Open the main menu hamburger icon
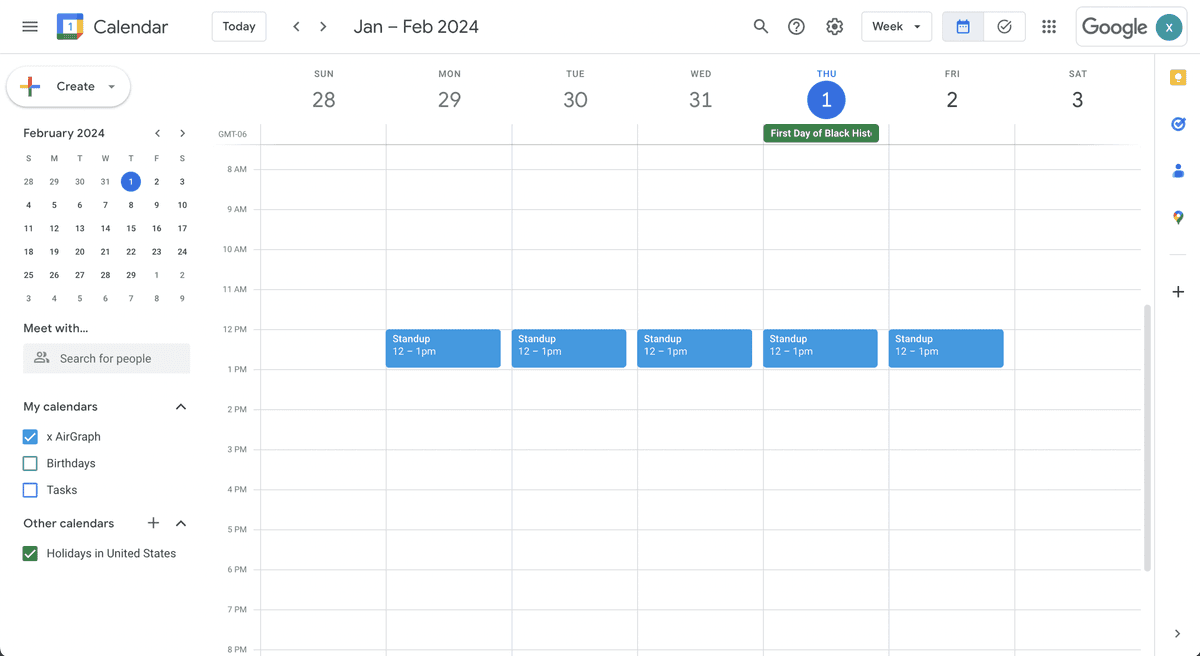 [x=30, y=27]
